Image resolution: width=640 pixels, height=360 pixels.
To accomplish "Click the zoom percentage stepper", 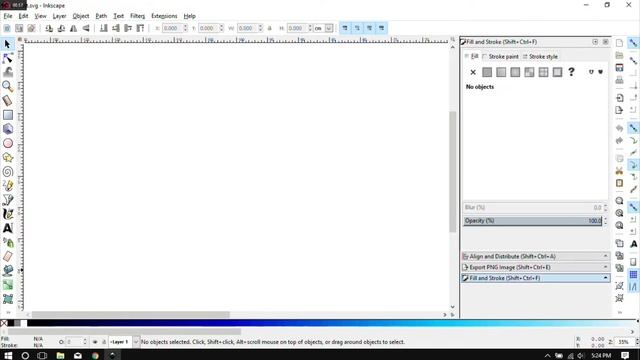I will click(636, 342).
